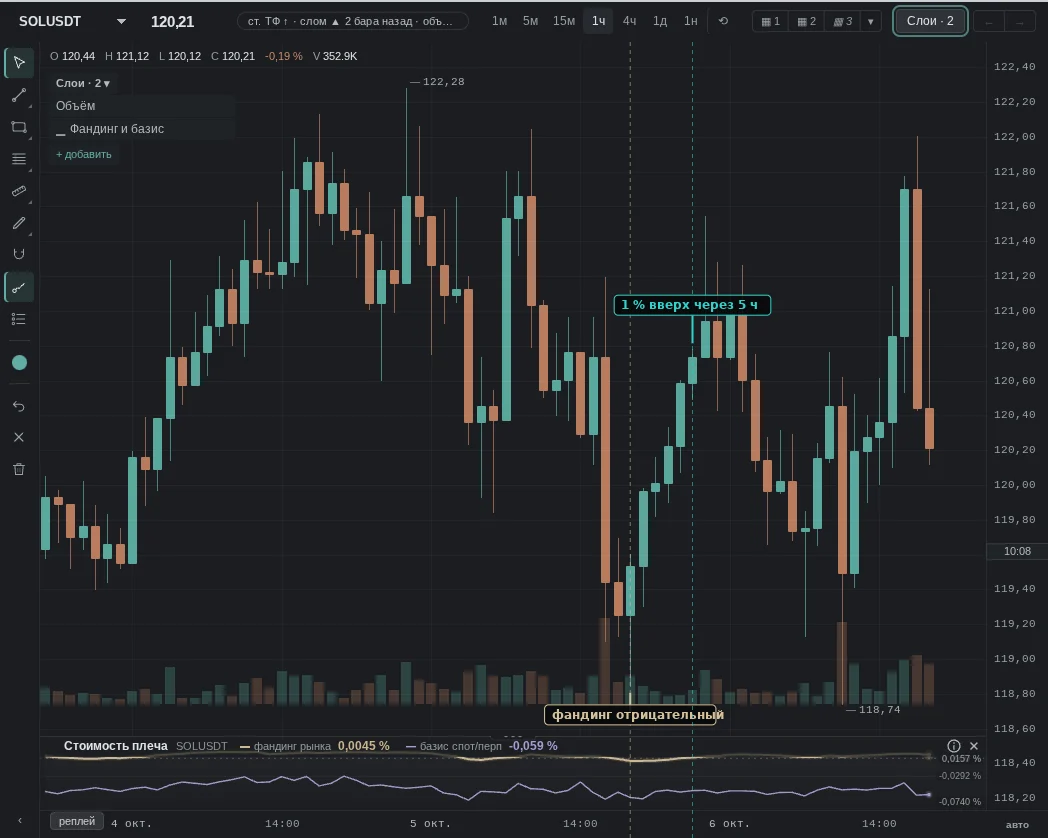
Task: Click the Стоимость плеча panel title
Action: pos(115,746)
